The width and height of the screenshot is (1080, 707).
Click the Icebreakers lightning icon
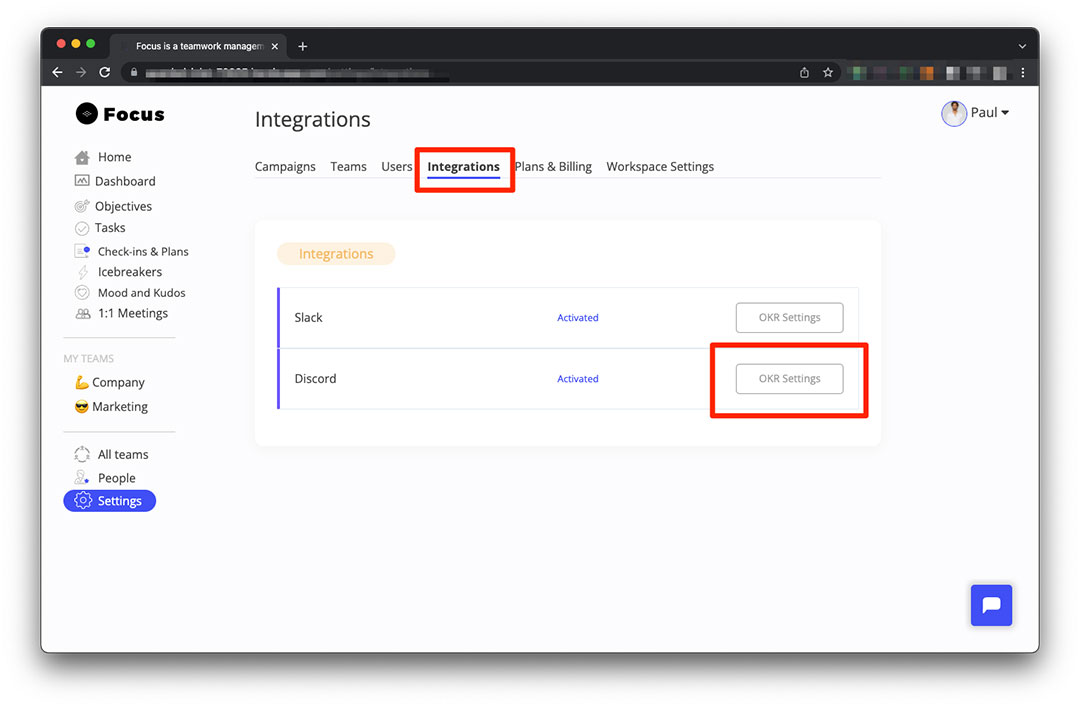coord(83,272)
